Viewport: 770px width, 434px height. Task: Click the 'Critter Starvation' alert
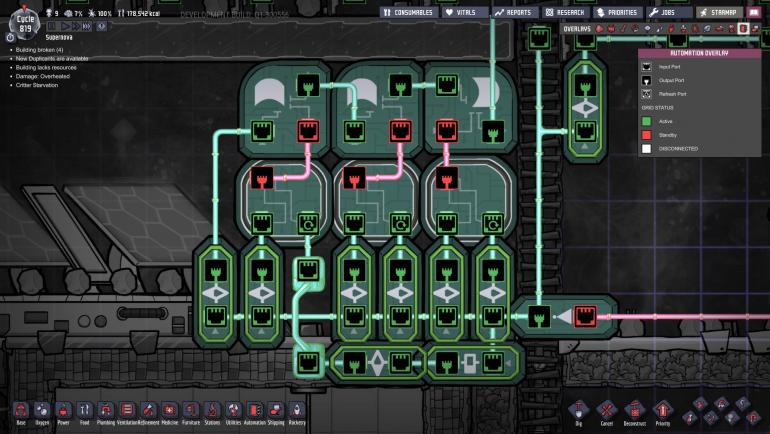[x=37, y=85]
